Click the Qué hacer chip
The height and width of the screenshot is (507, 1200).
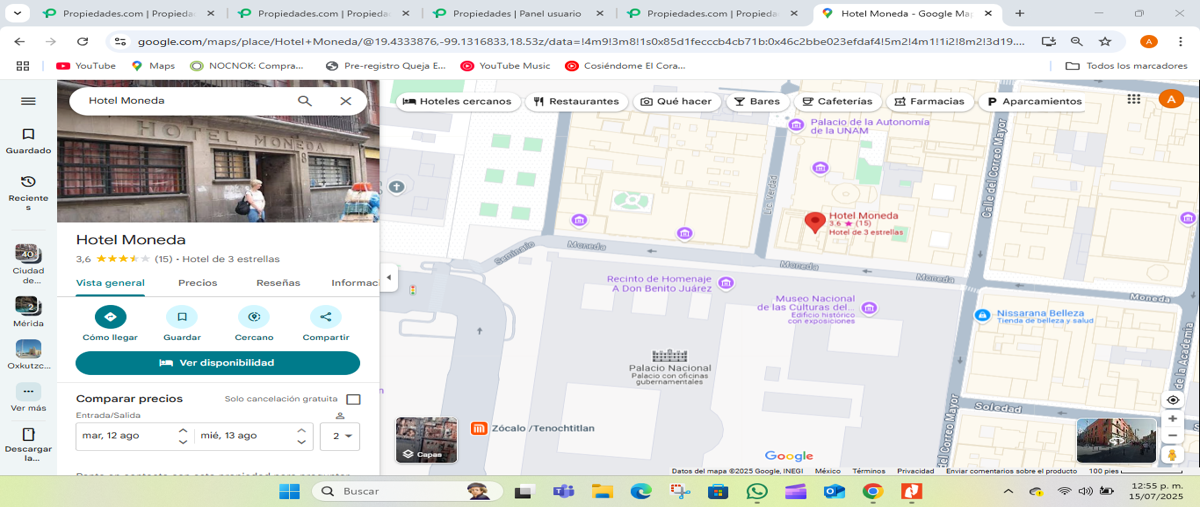point(676,101)
